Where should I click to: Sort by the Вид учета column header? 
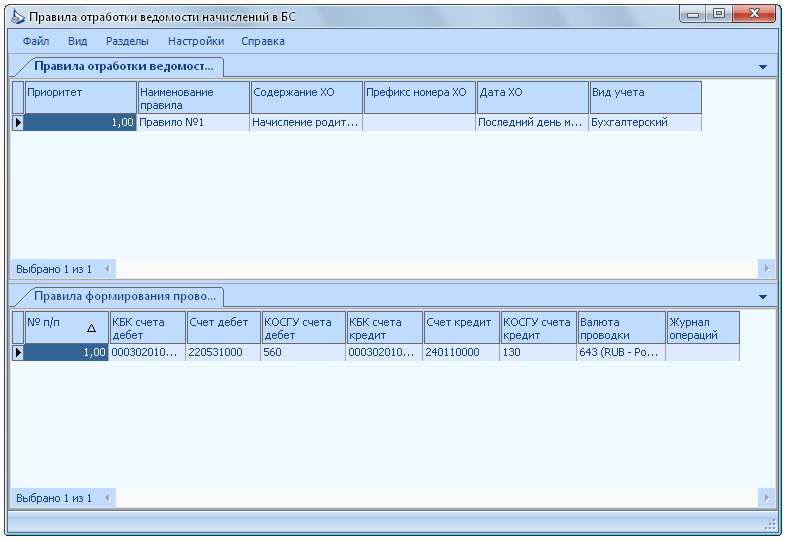646,98
